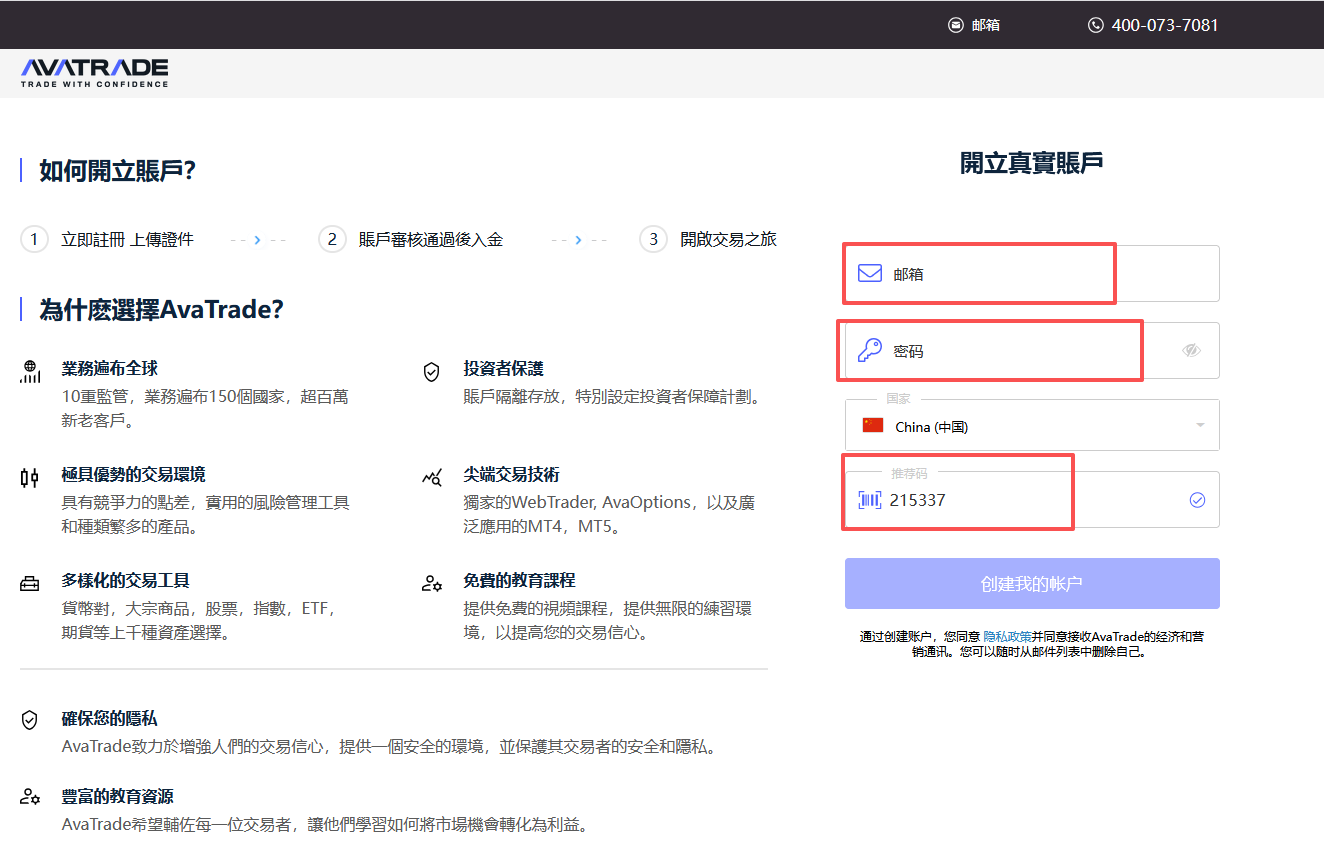Viewport: 1324px width, 858px height.
Task: Click the China flag icon
Action: (x=873, y=426)
